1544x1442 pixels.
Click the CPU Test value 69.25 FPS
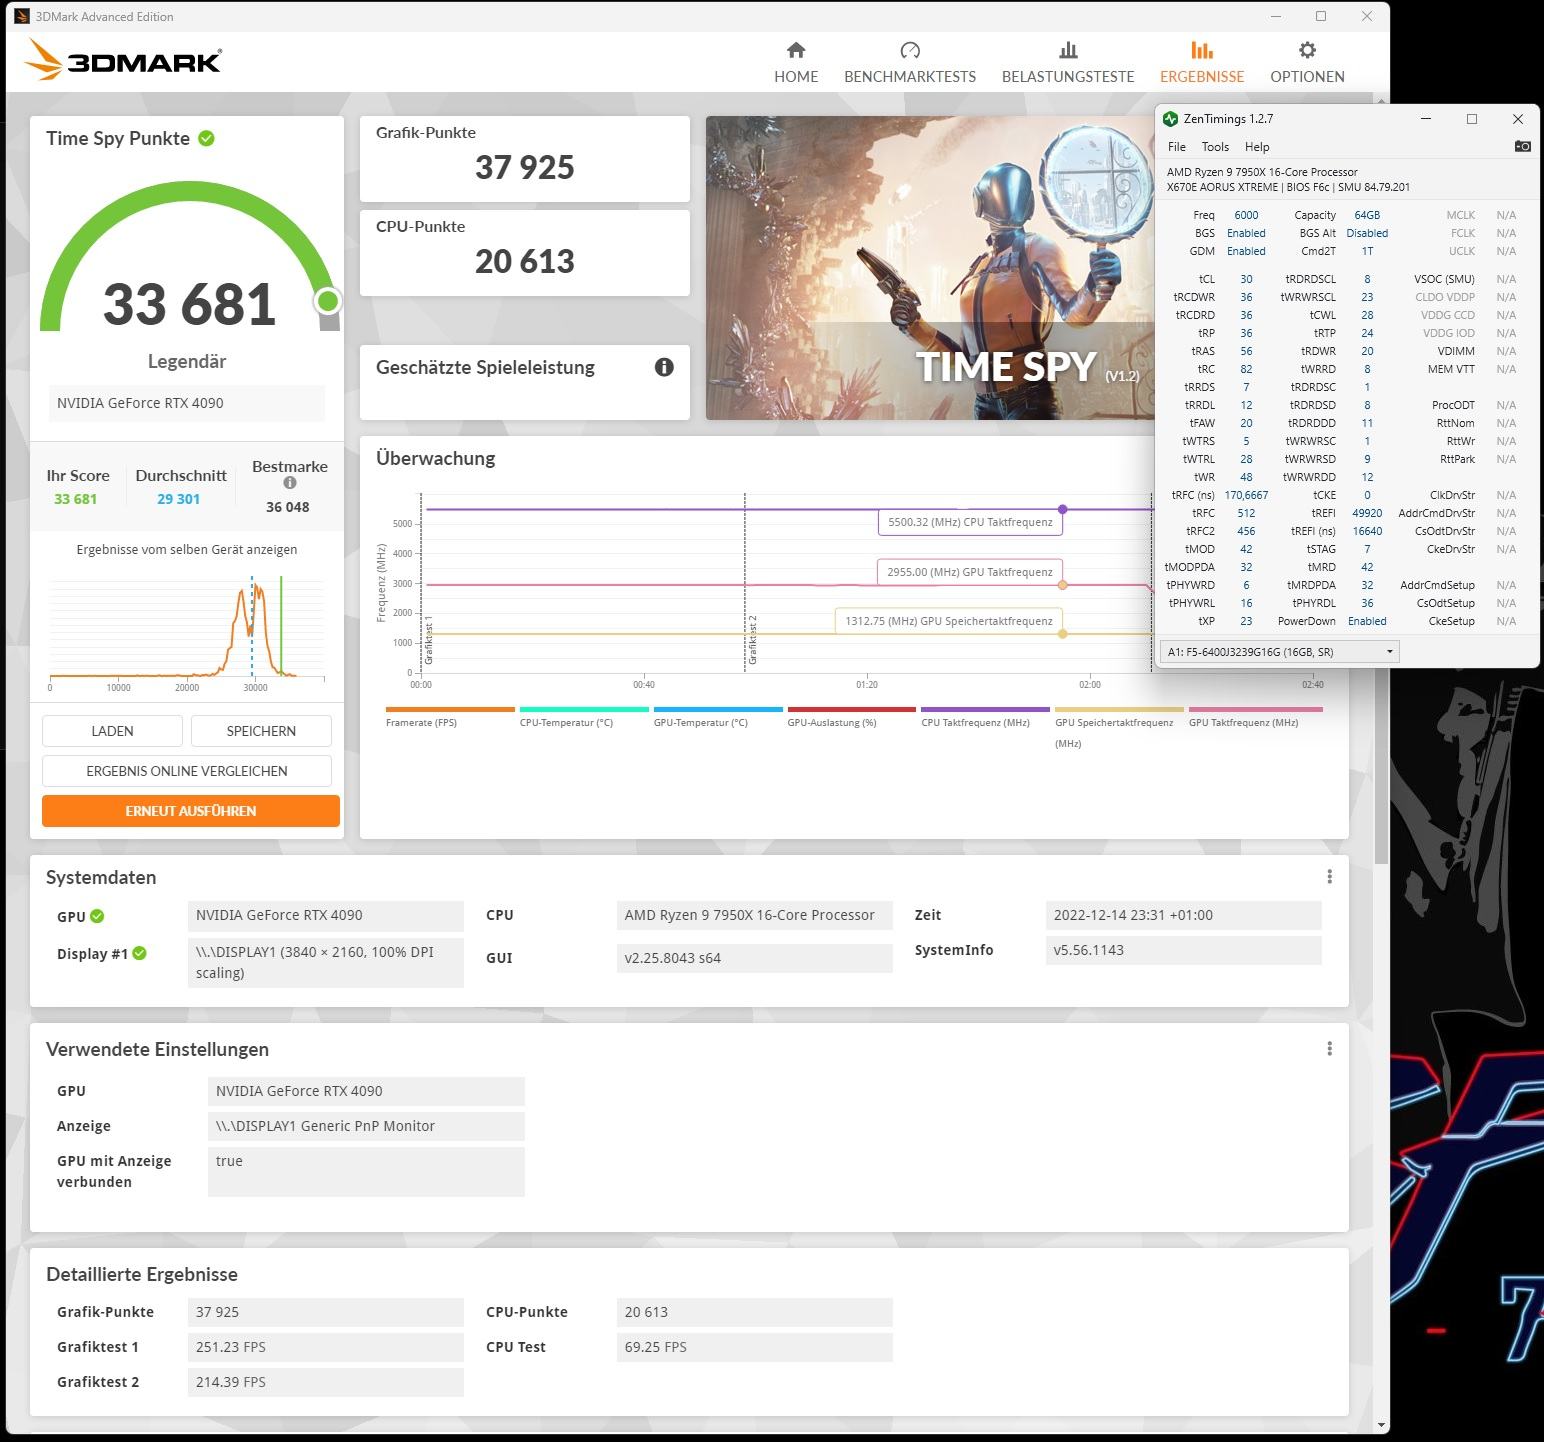point(754,1347)
